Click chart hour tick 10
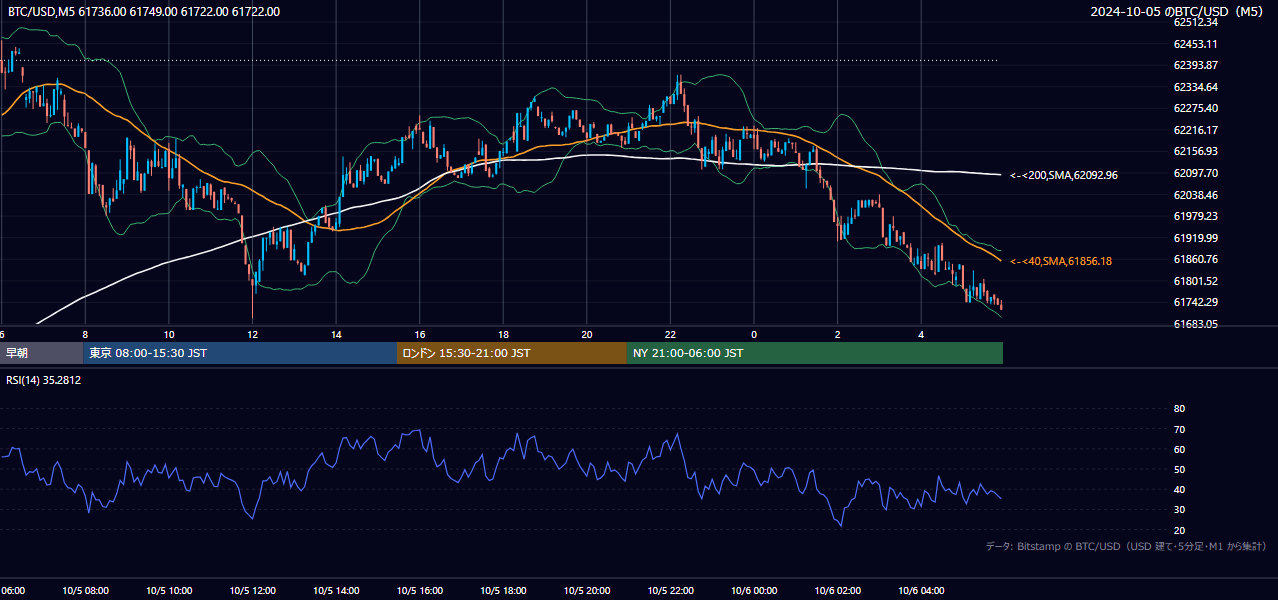Screen dimensions: 1278x600 169,334
